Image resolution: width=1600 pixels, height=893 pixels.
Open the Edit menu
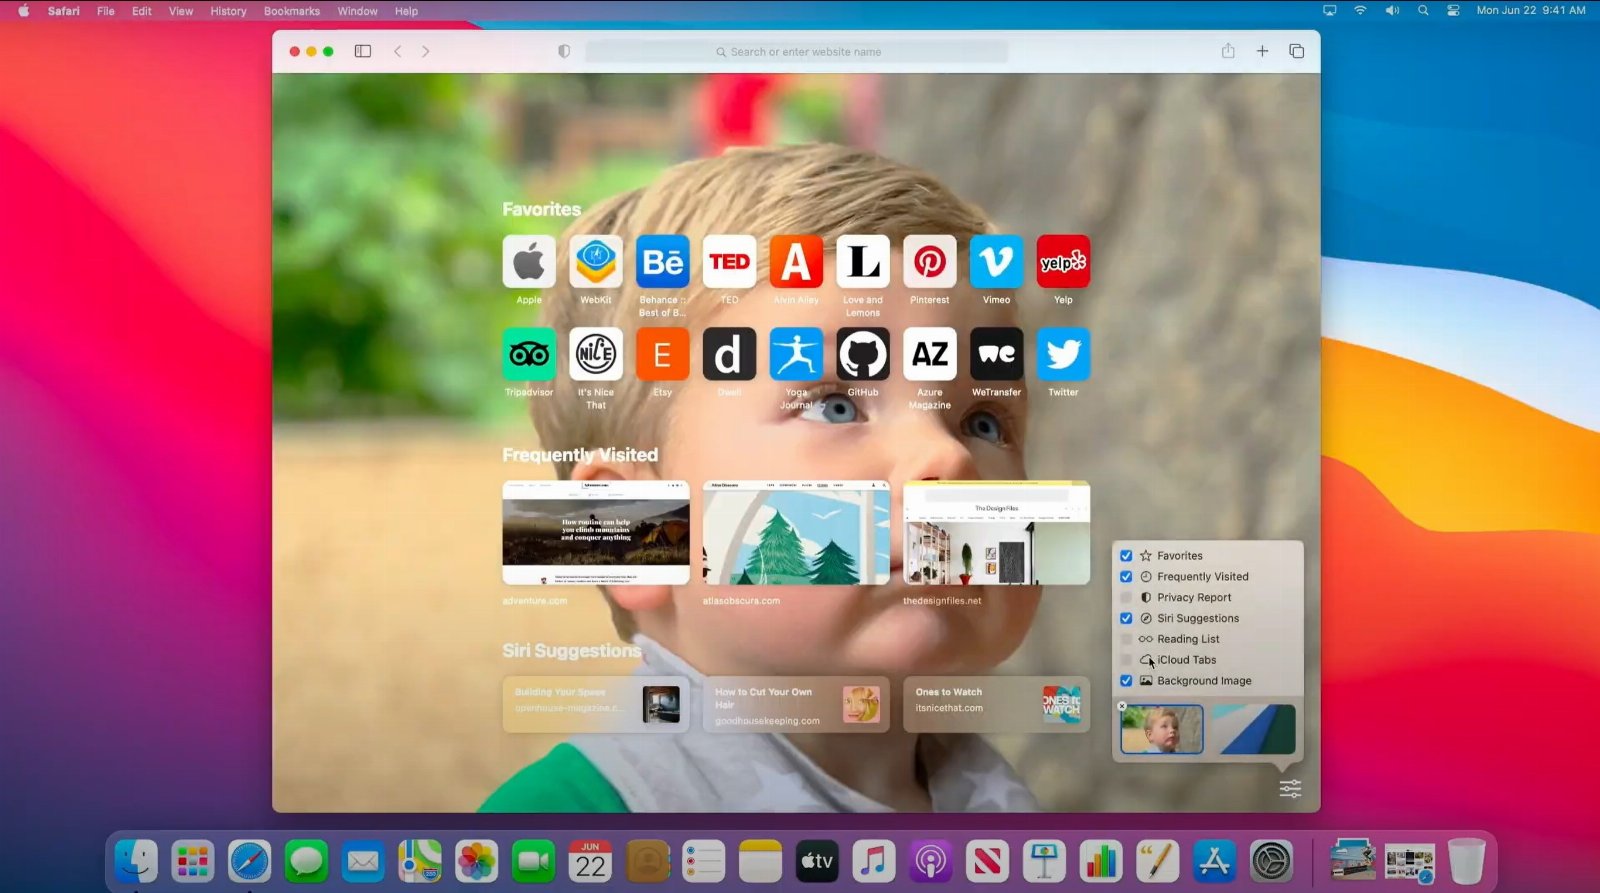point(142,11)
